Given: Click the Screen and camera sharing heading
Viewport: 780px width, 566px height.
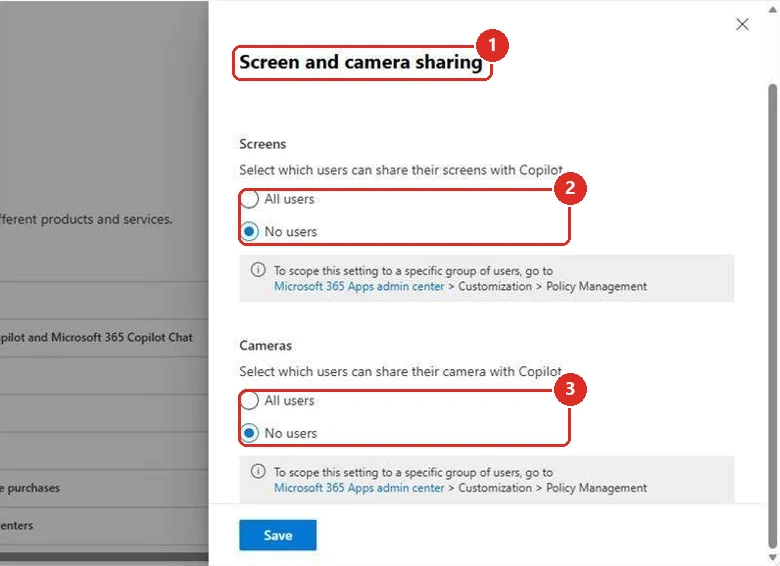Looking at the screenshot, I should click(361, 62).
